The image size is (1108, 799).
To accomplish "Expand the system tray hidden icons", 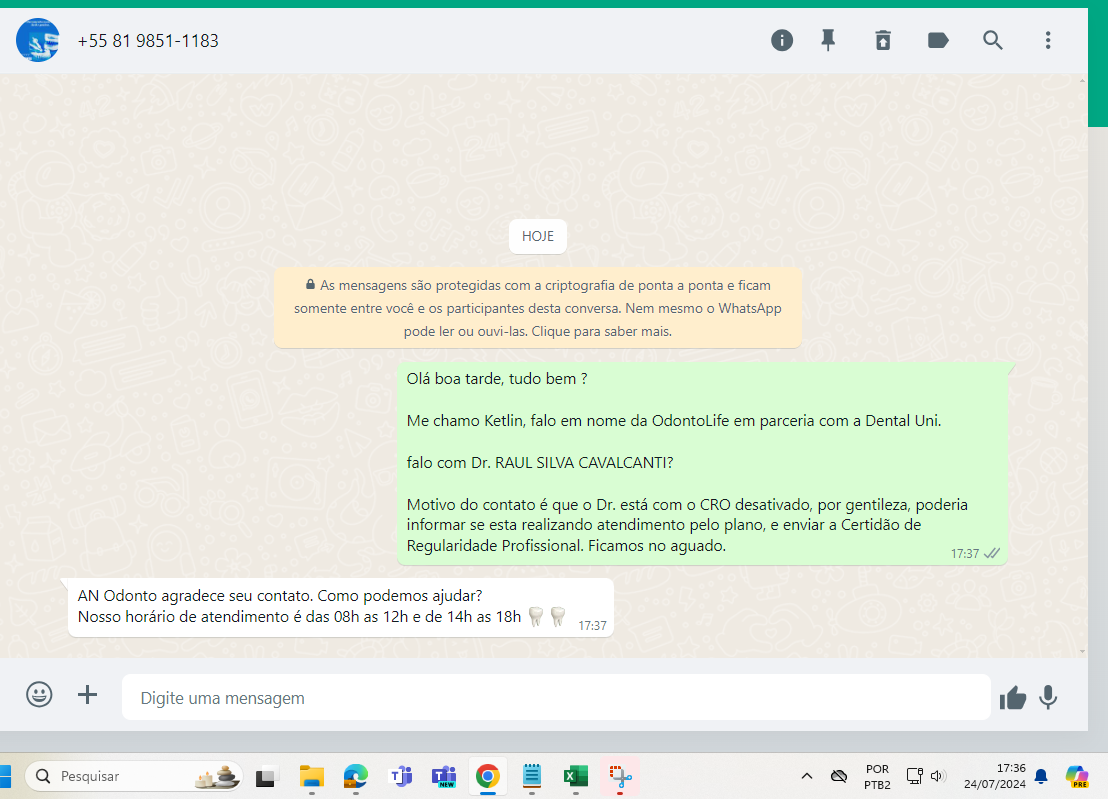I will pos(807,776).
